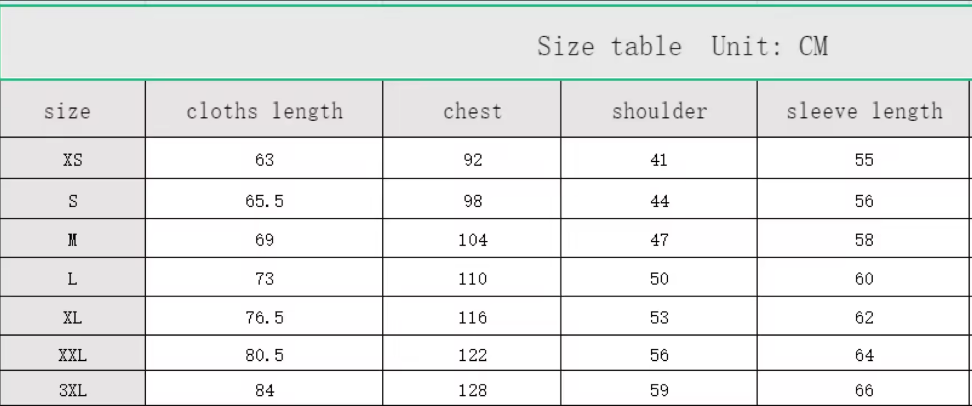Click the 'chest' column header cell
This screenshot has height=406, width=972.
[472, 111]
